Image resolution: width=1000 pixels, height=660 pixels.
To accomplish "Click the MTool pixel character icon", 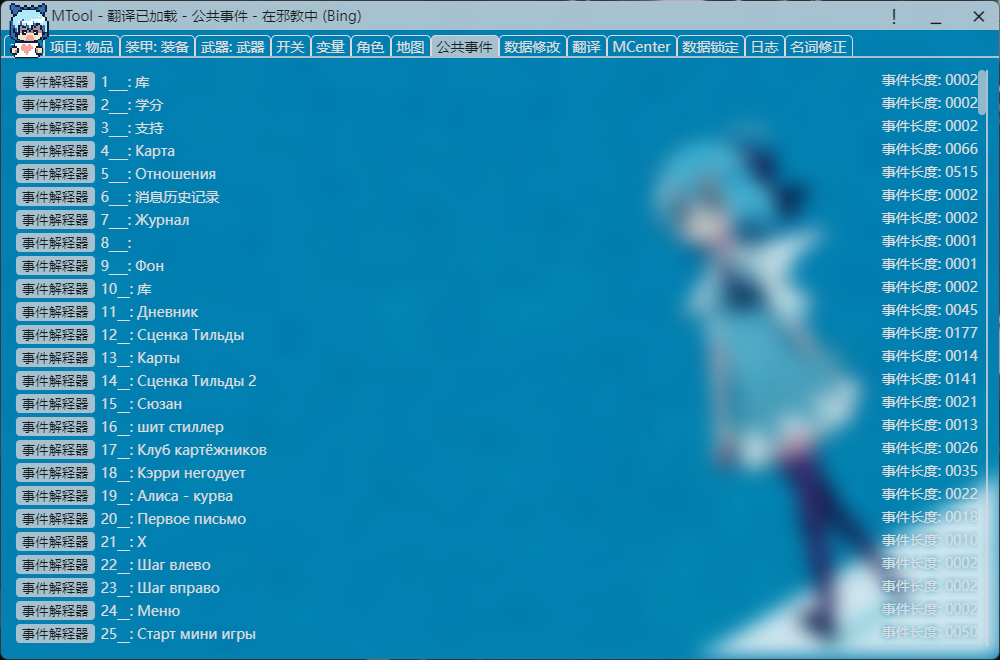I will pyautogui.click(x=24, y=28).
